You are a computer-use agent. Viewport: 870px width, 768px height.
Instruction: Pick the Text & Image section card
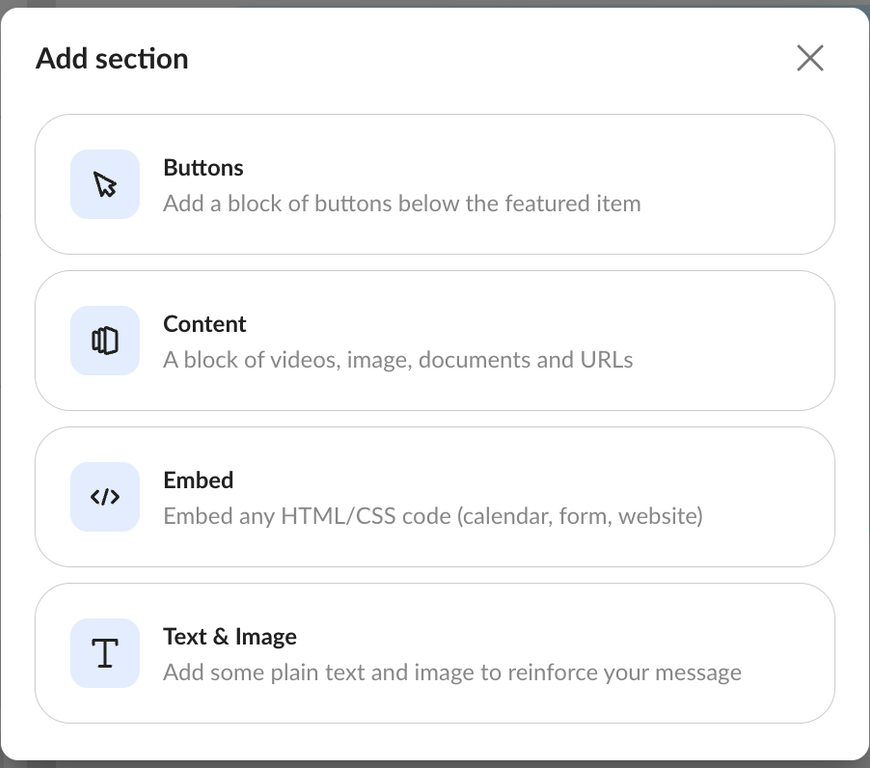435,653
